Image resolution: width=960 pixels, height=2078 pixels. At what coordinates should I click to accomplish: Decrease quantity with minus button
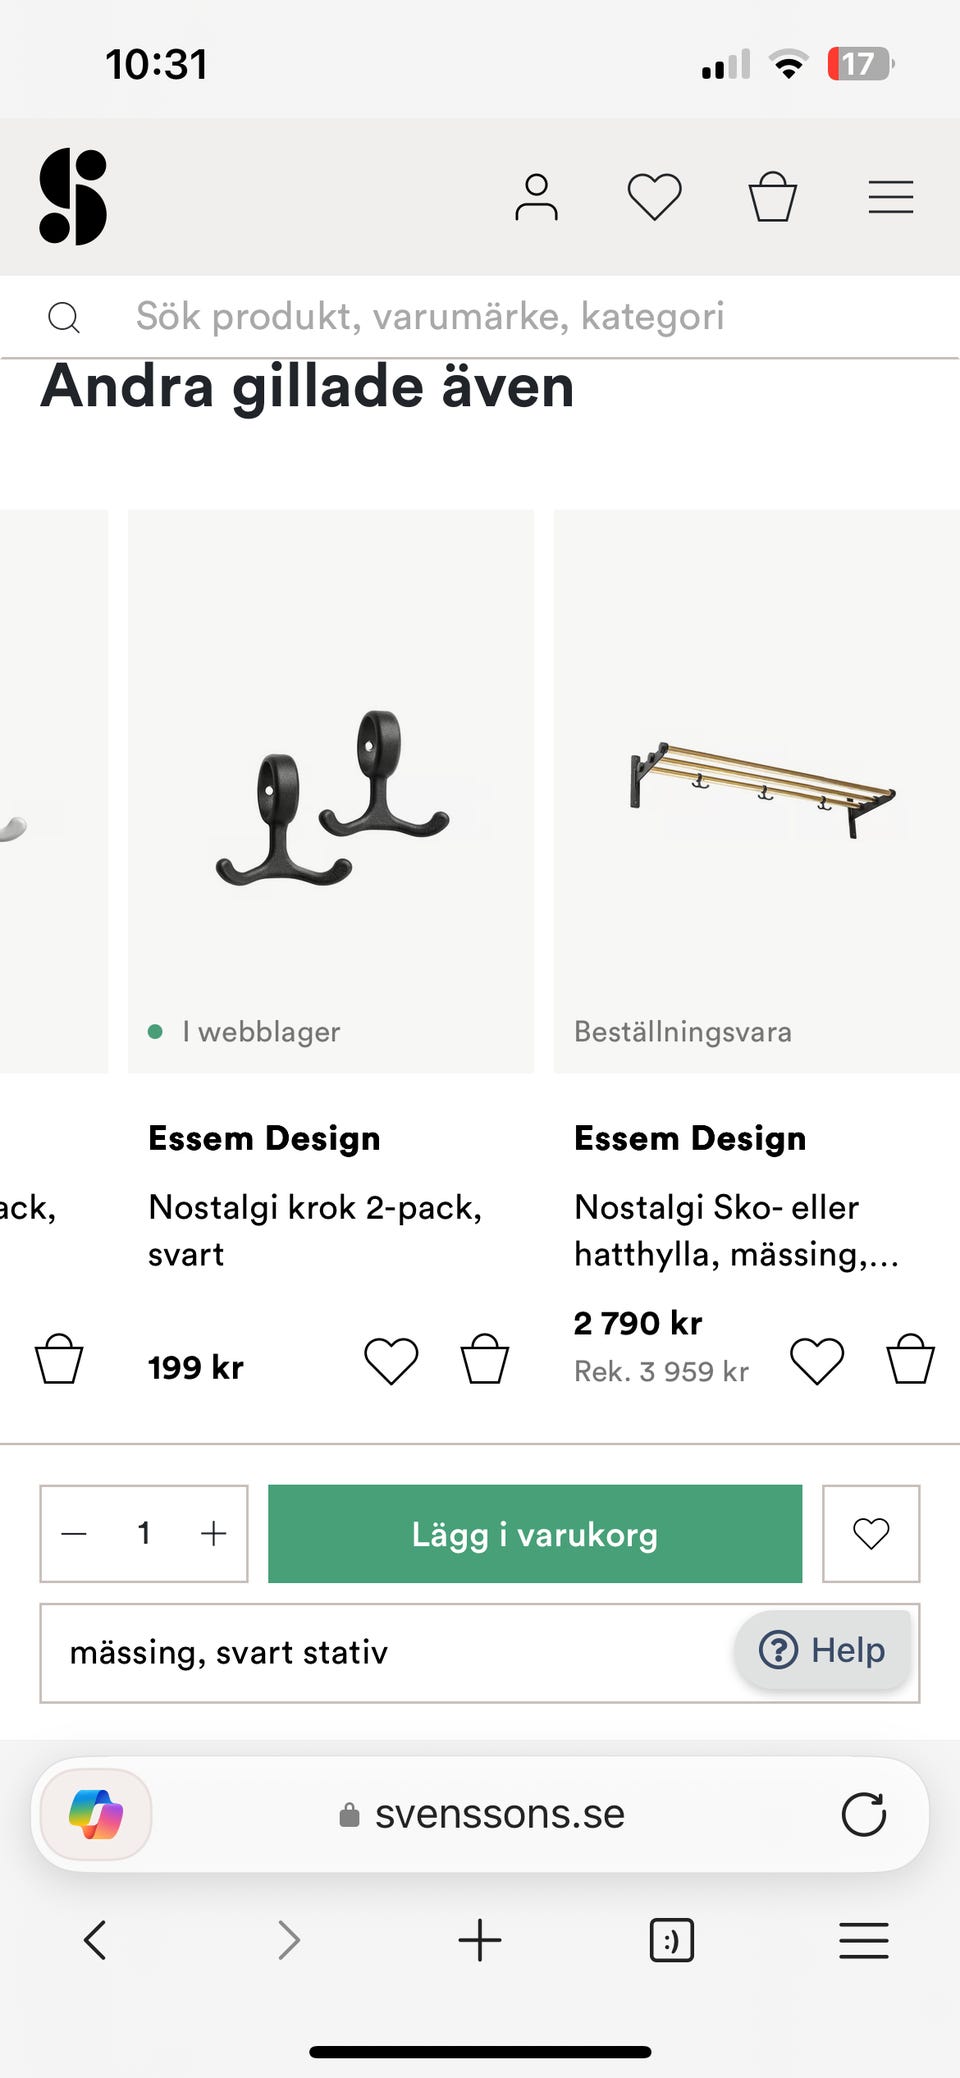(x=75, y=1534)
